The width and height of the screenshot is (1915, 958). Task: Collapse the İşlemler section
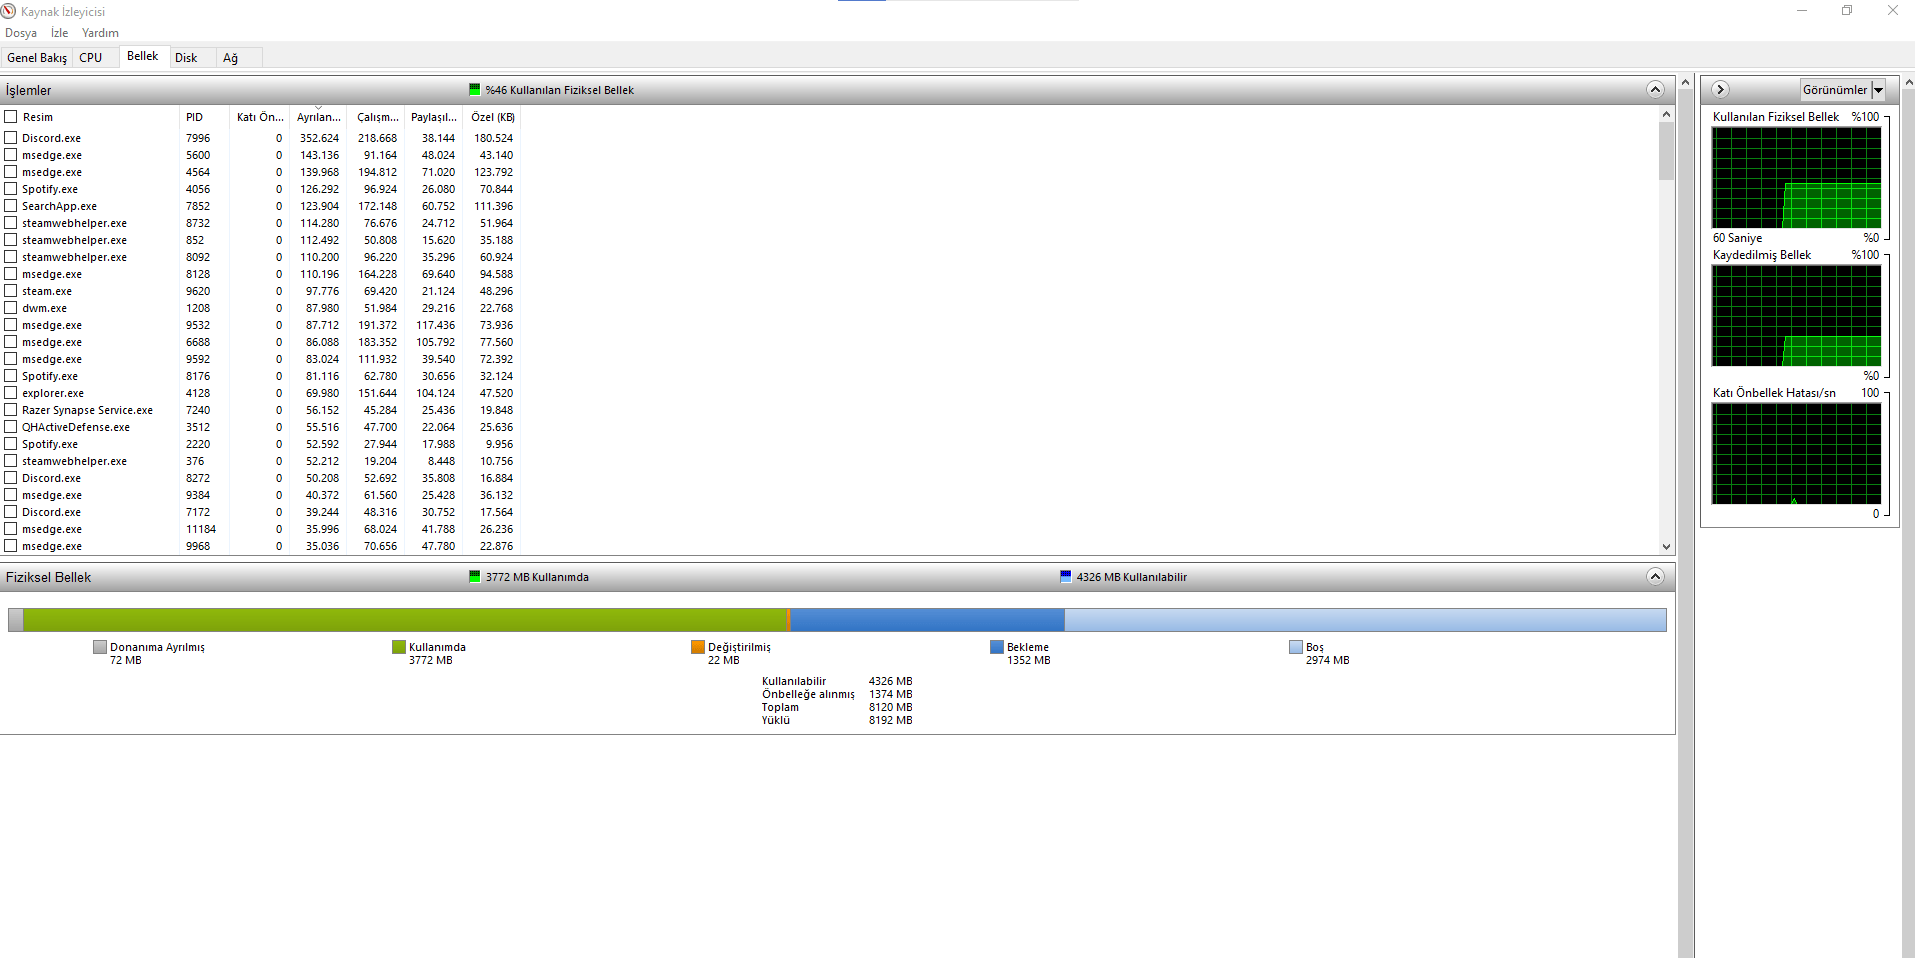[x=1655, y=90]
